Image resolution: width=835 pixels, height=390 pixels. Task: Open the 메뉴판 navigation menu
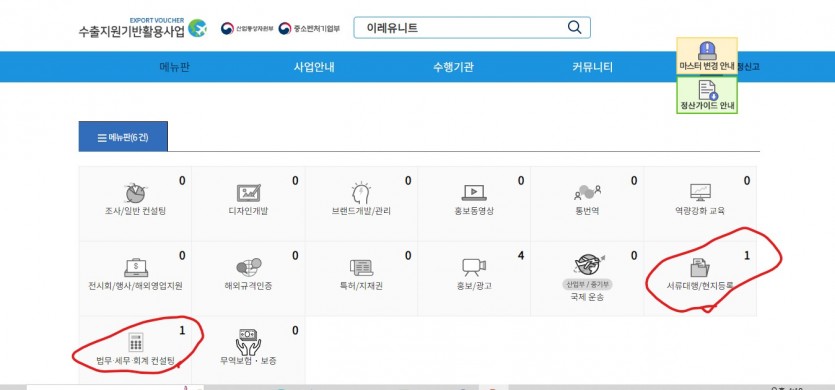point(175,67)
